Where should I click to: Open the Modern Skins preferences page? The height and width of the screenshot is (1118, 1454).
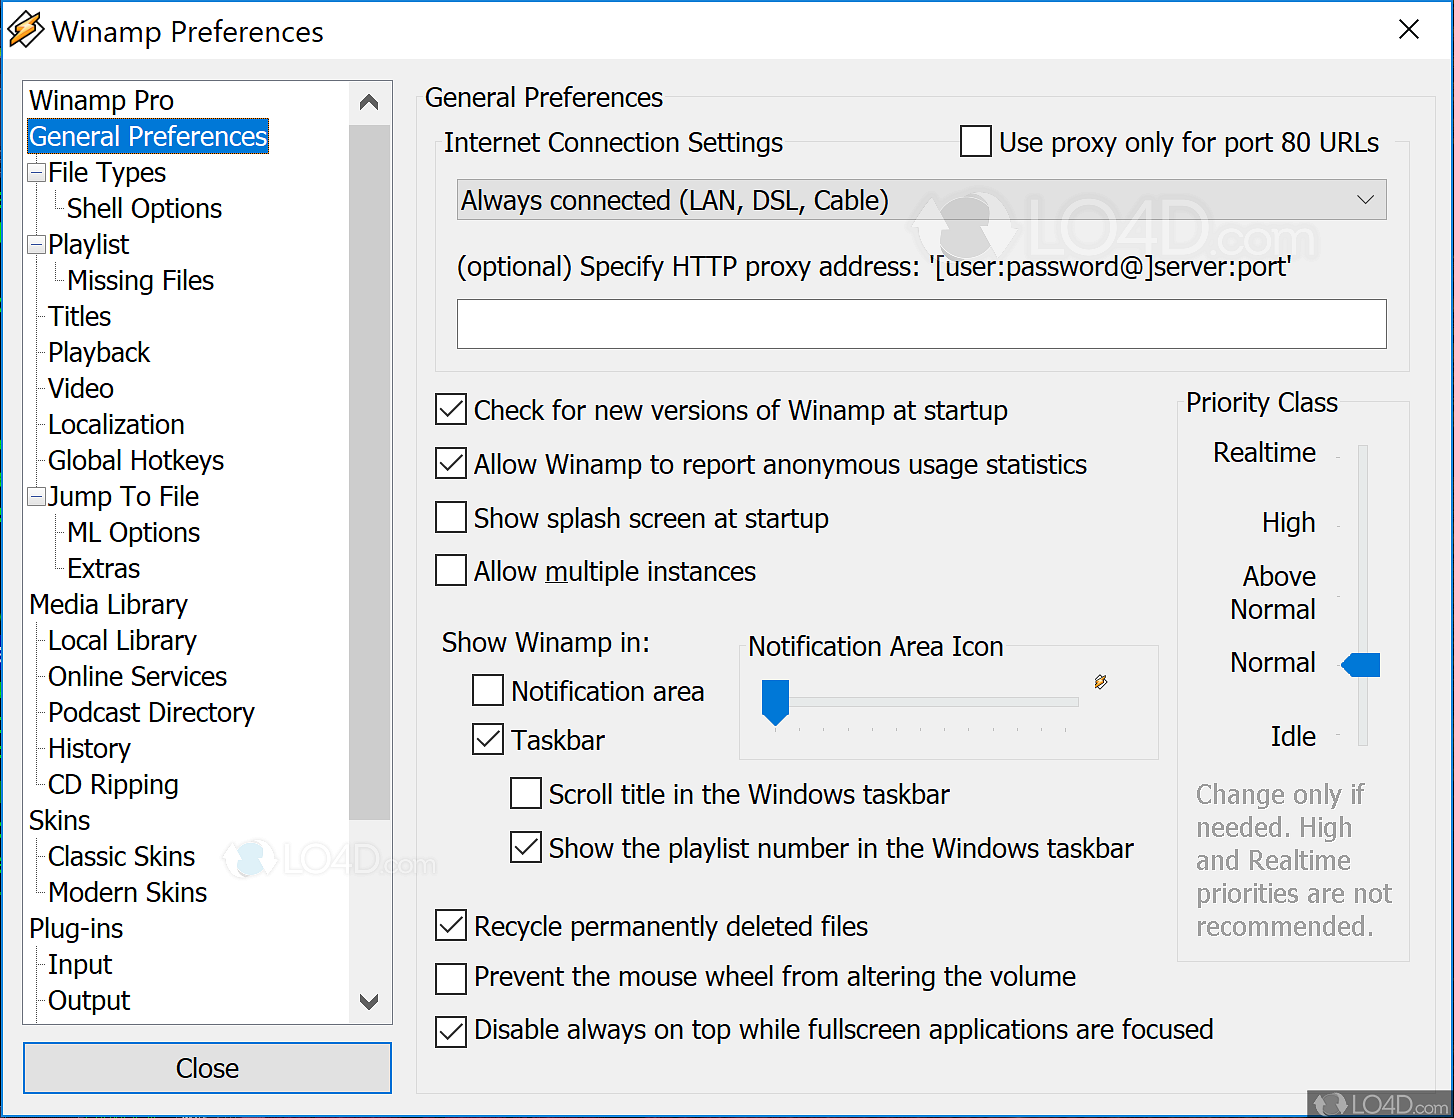click(128, 893)
